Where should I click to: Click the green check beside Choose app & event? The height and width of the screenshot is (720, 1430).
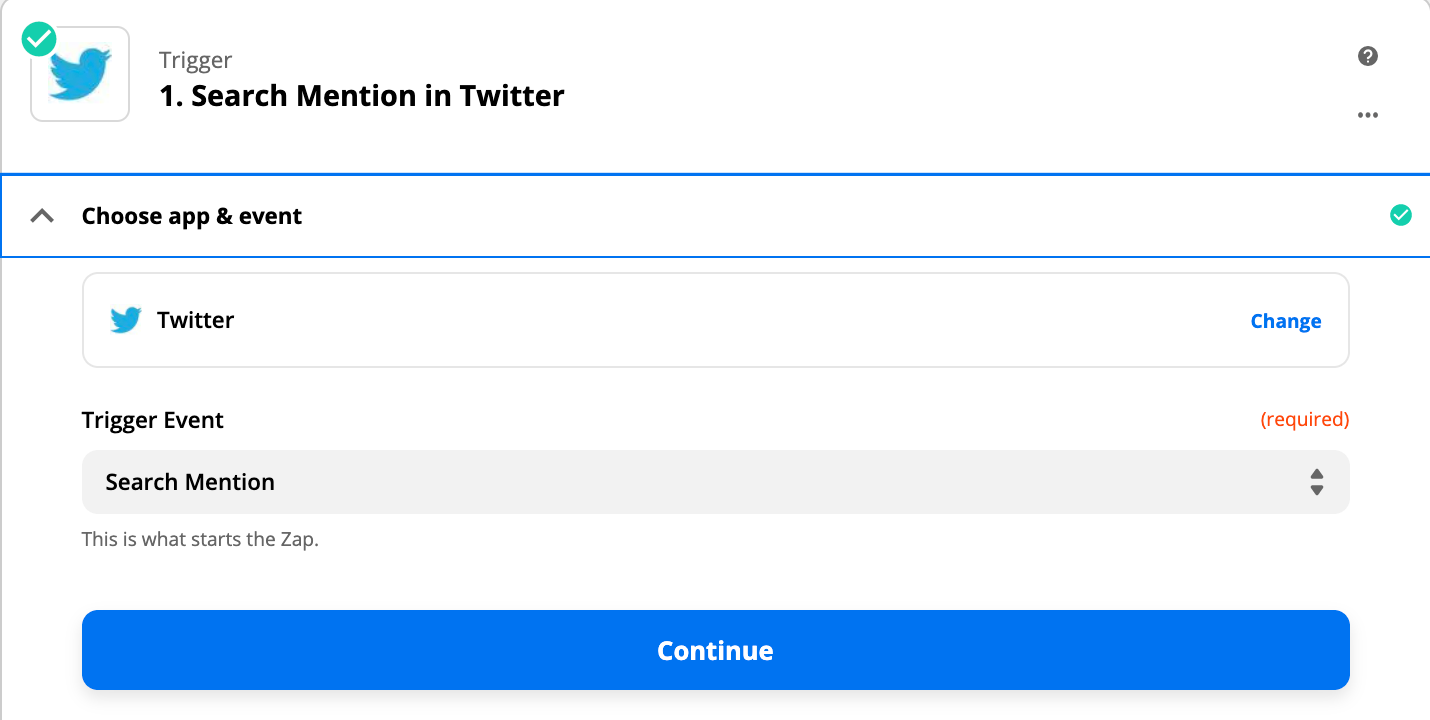pyautogui.click(x=1401, y=215)
